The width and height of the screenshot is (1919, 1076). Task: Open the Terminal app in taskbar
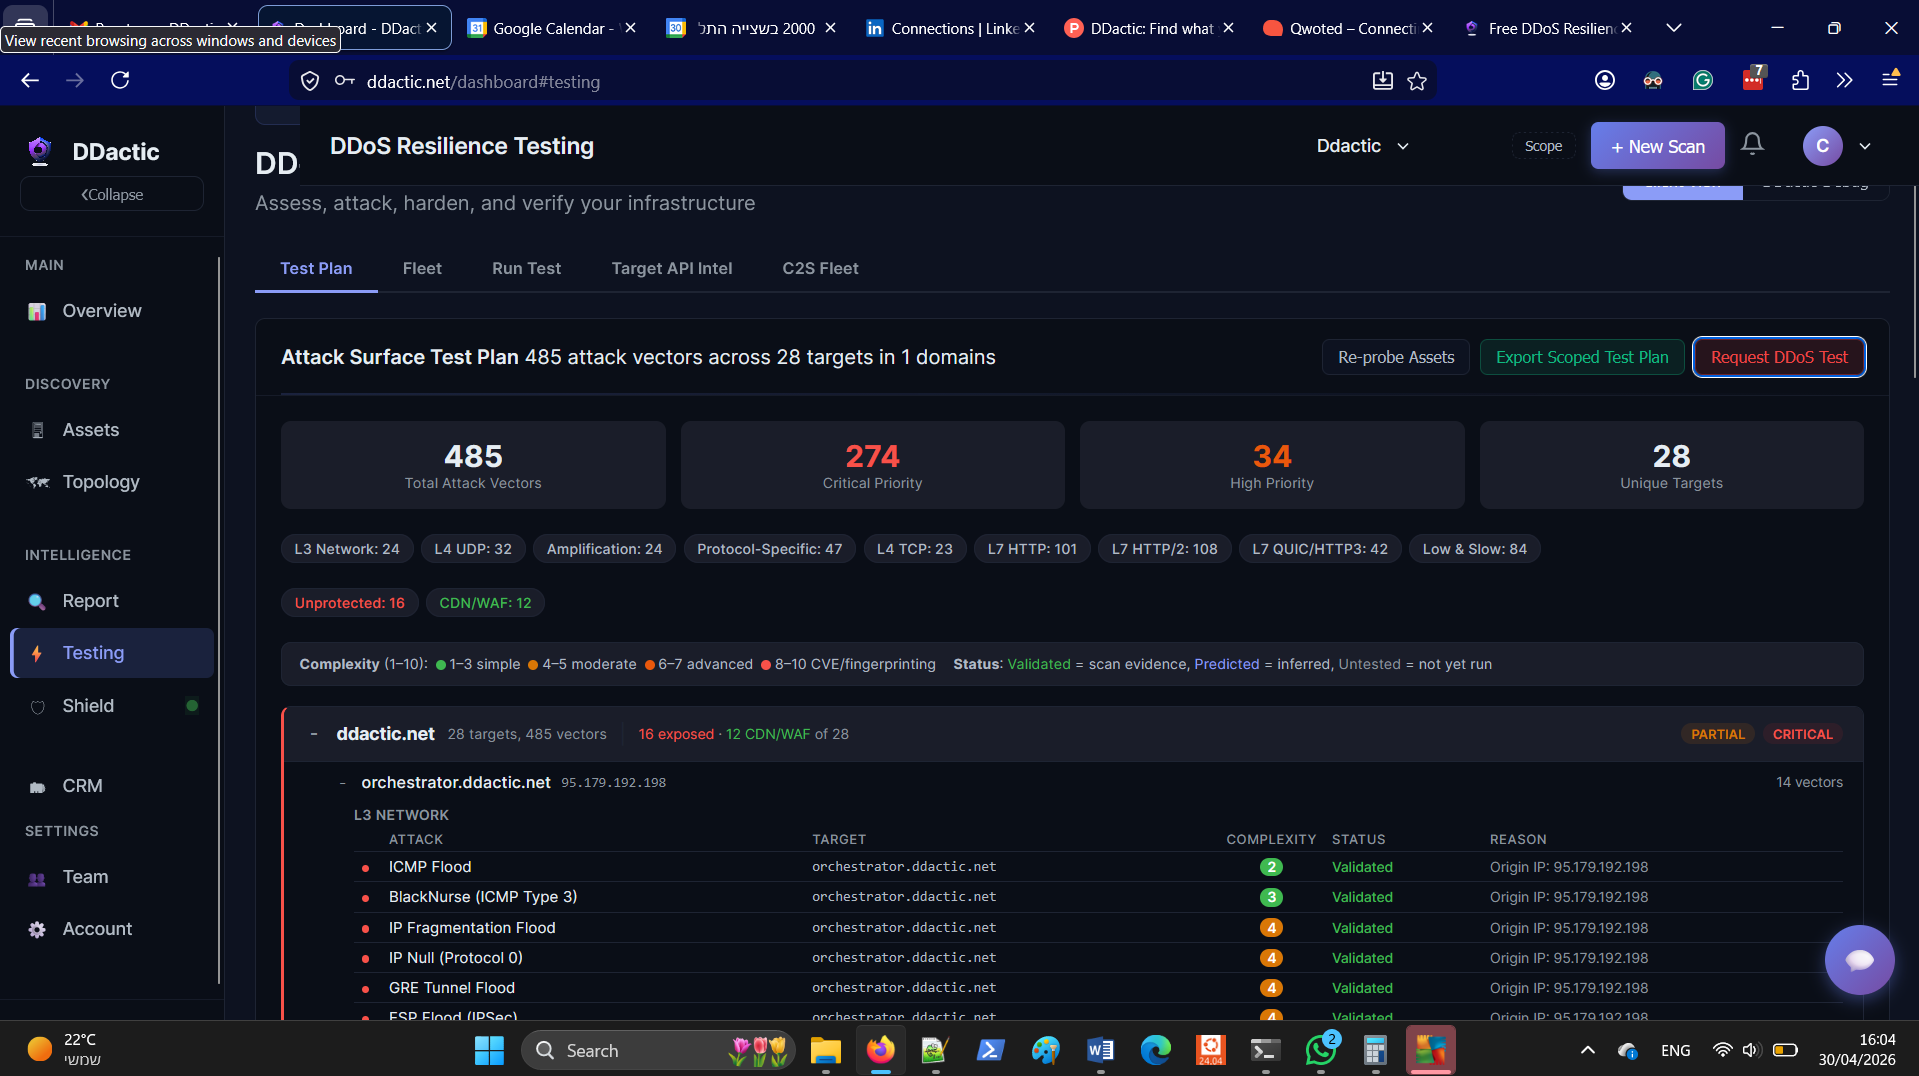click(x=1265, y=1050)
